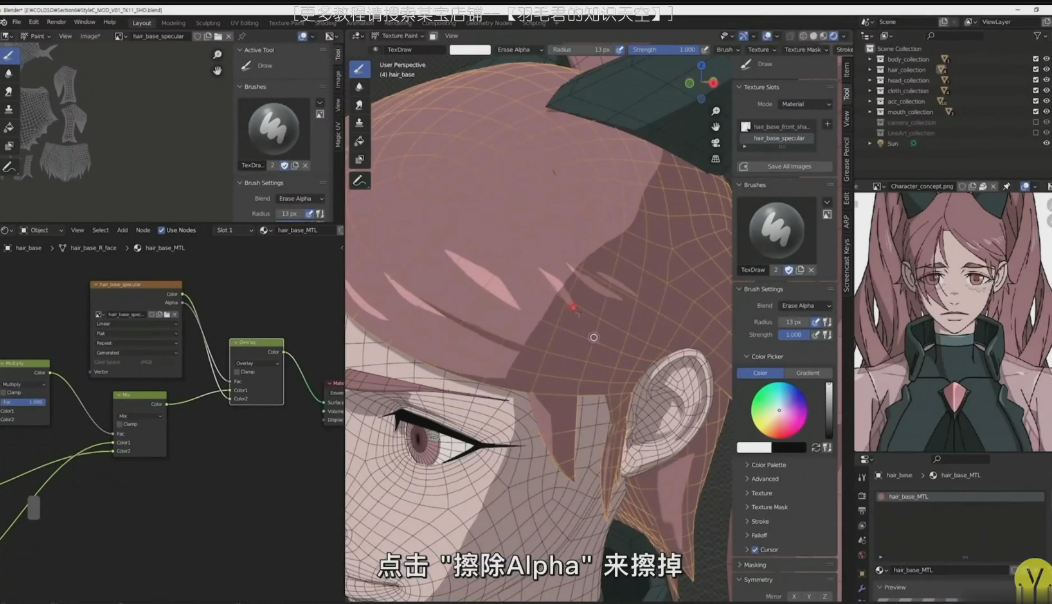1052x604 pixels.
Task: Open the Erase Alpha blend dropdown in viewport header
Action: (x=520, y=50)
